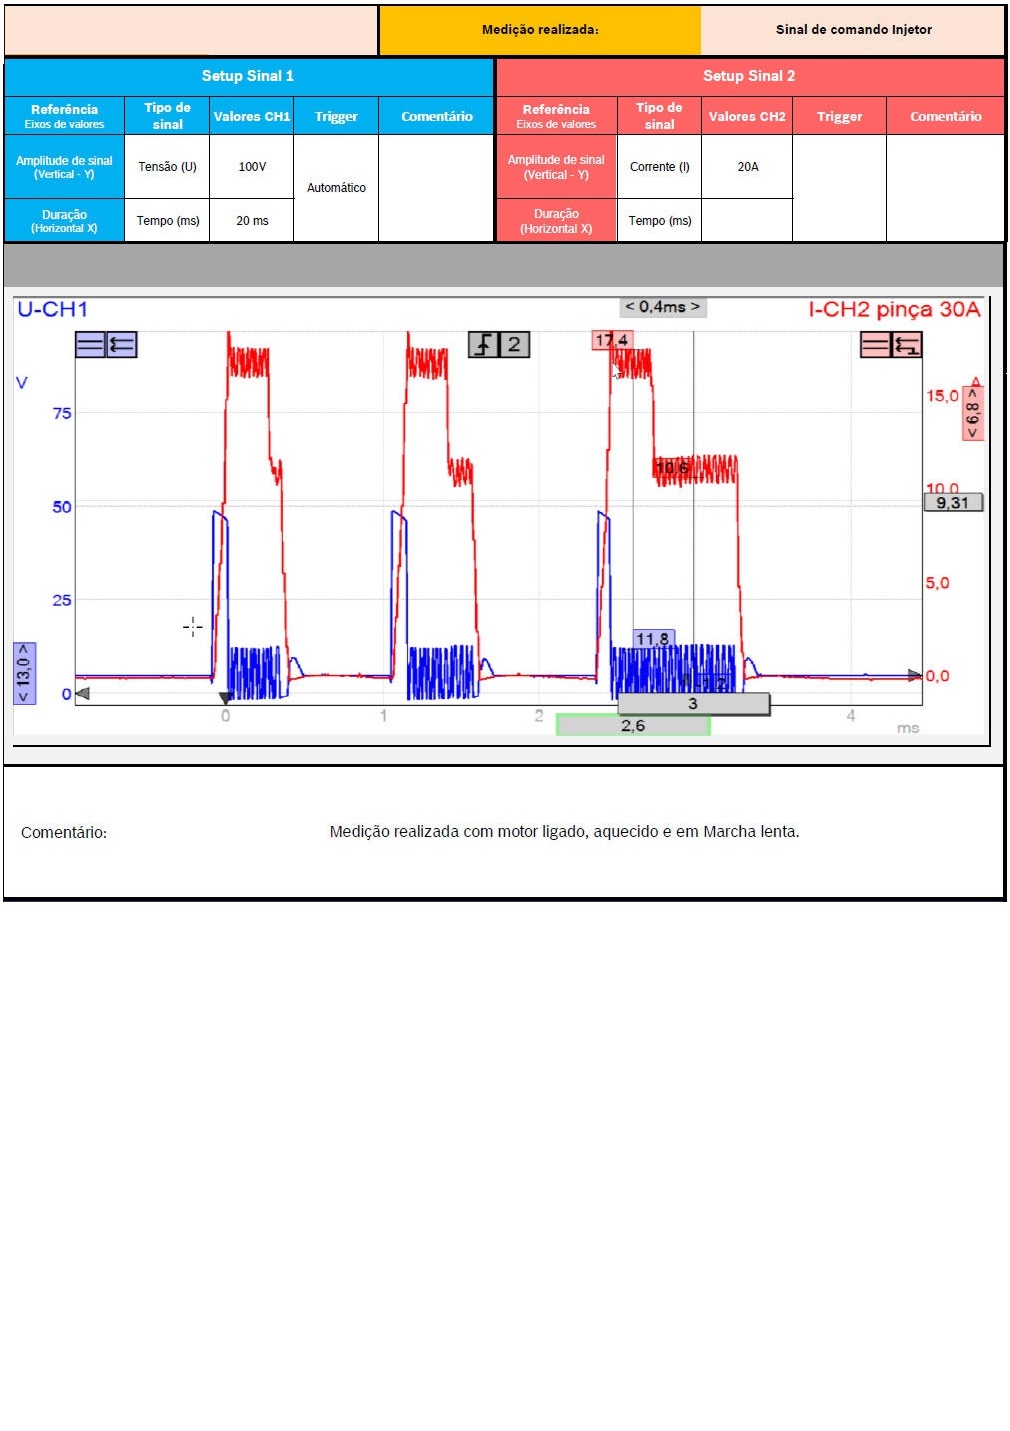Click the gray time bar labeled 3
This screenshot has height=1431, width=1010.
click(693, 704)
